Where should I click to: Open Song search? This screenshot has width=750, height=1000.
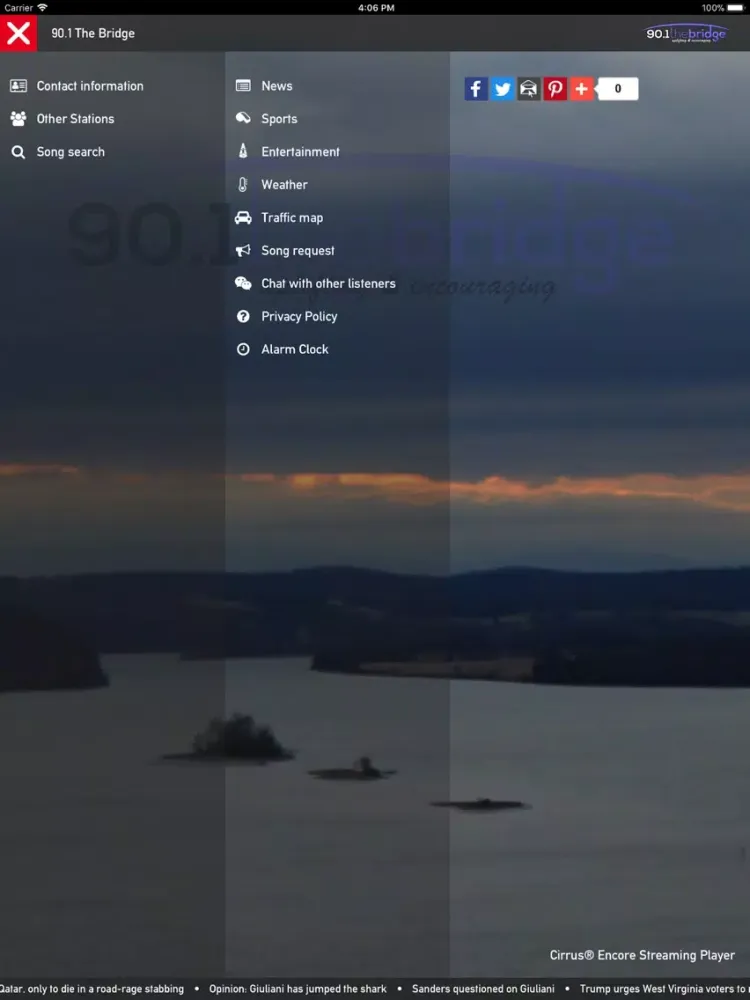click(x=70, y=152)
